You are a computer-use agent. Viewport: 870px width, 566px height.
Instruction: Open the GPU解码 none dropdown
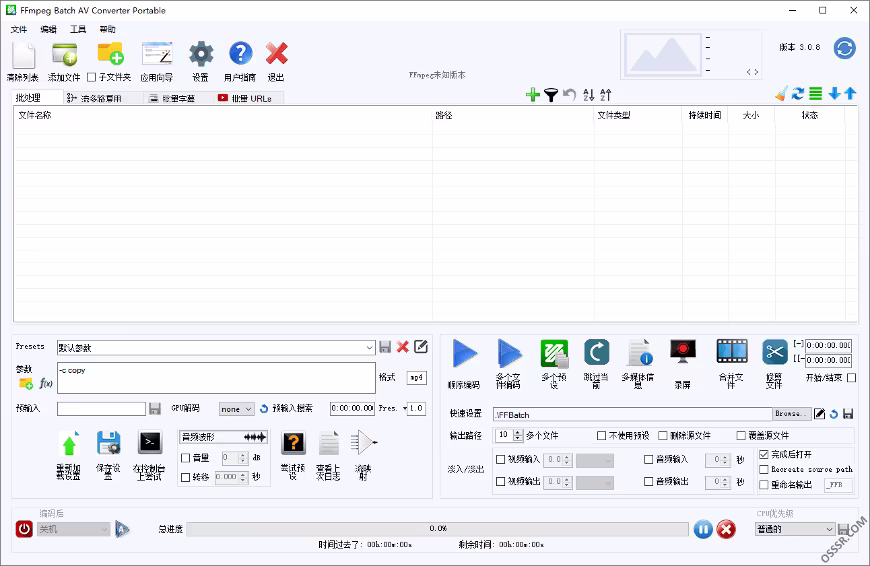(236, 409)
